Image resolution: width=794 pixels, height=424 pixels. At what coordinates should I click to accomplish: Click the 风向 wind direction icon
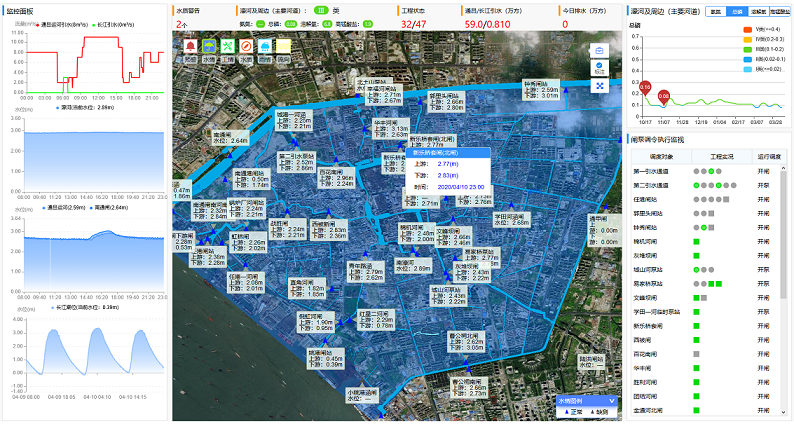(x=284, y=47)
